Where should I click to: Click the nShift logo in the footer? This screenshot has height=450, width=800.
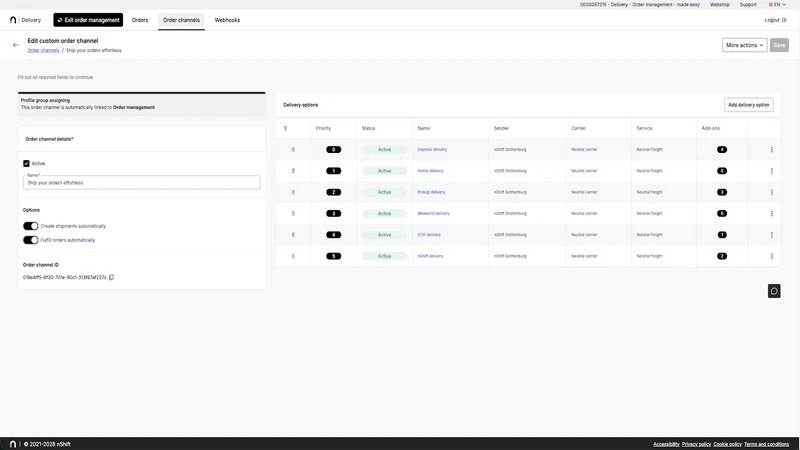click(13, 444)
